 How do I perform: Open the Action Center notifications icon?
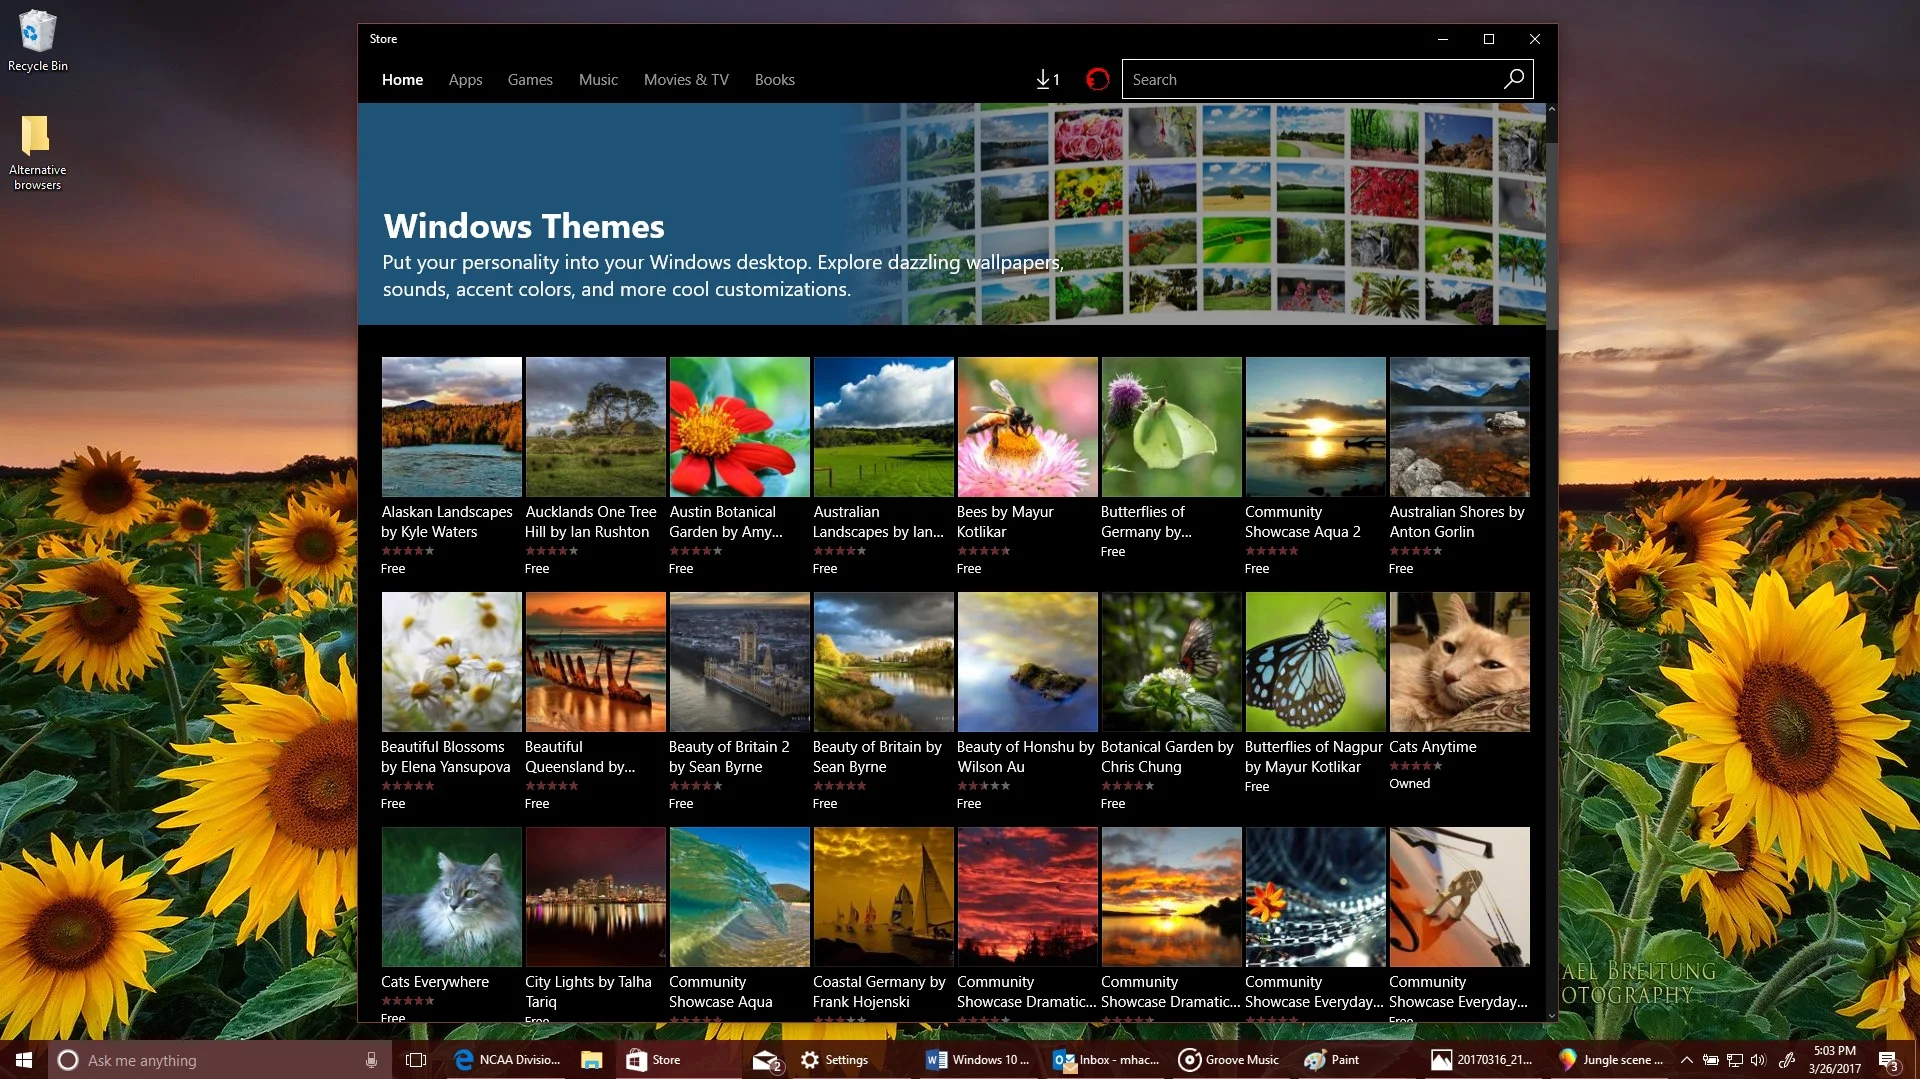(x=1888, y=1060)
